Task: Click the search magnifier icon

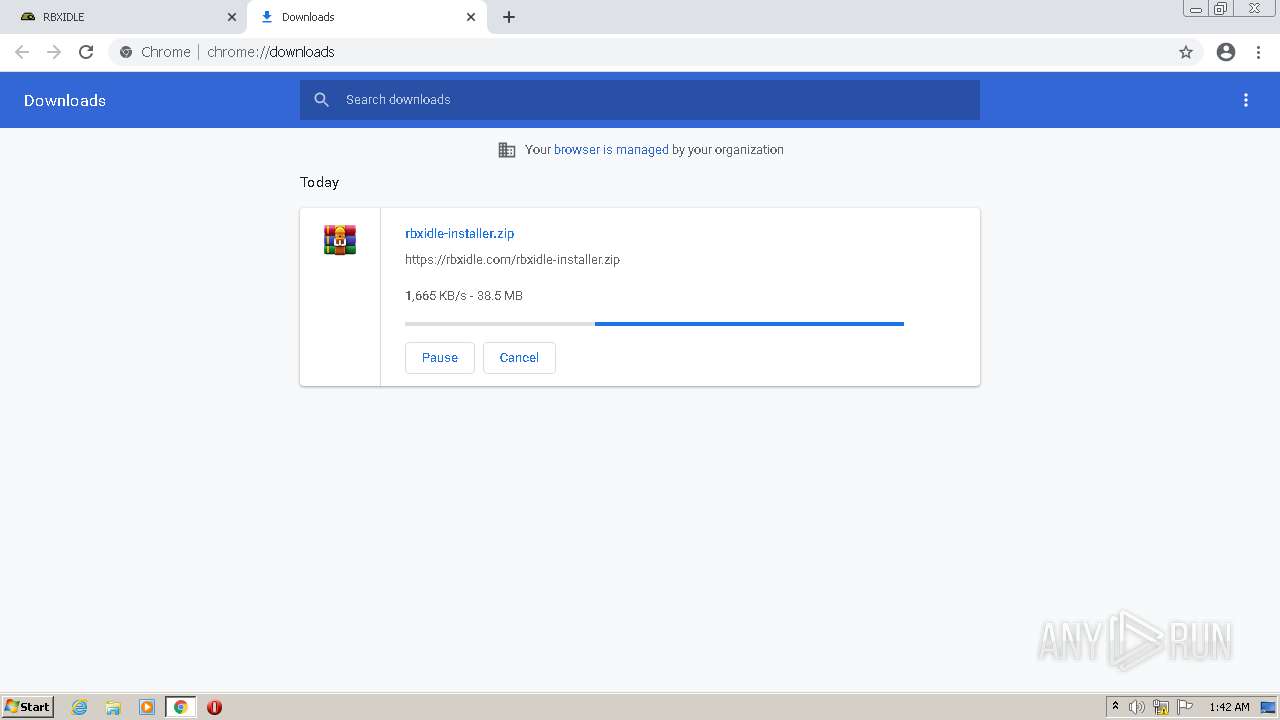Action: pos(321,100)
